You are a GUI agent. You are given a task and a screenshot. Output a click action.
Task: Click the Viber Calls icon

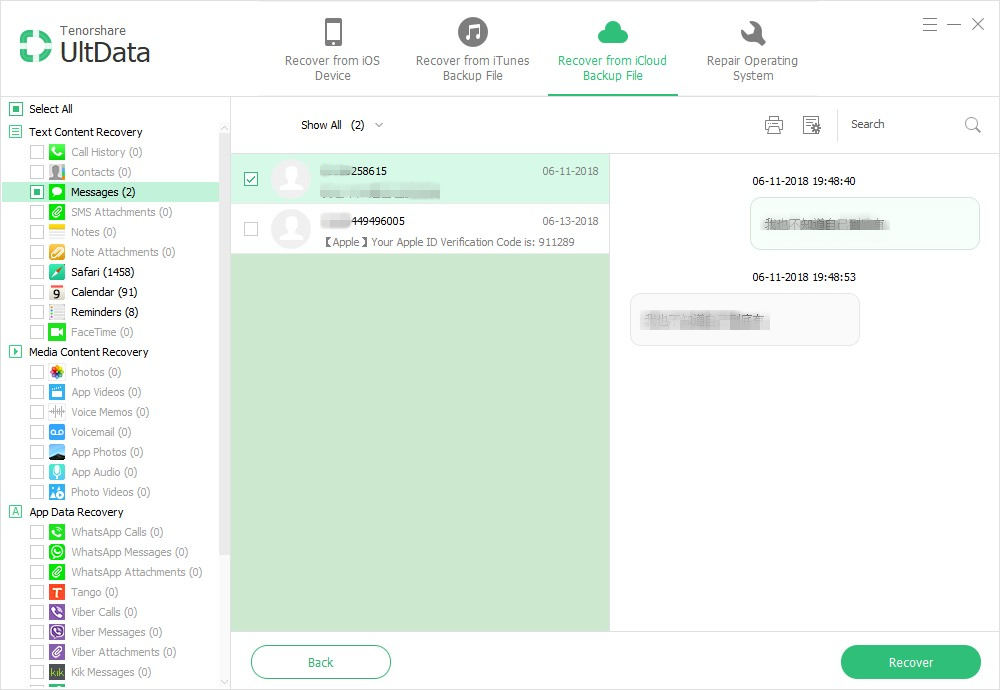(57, 612)
